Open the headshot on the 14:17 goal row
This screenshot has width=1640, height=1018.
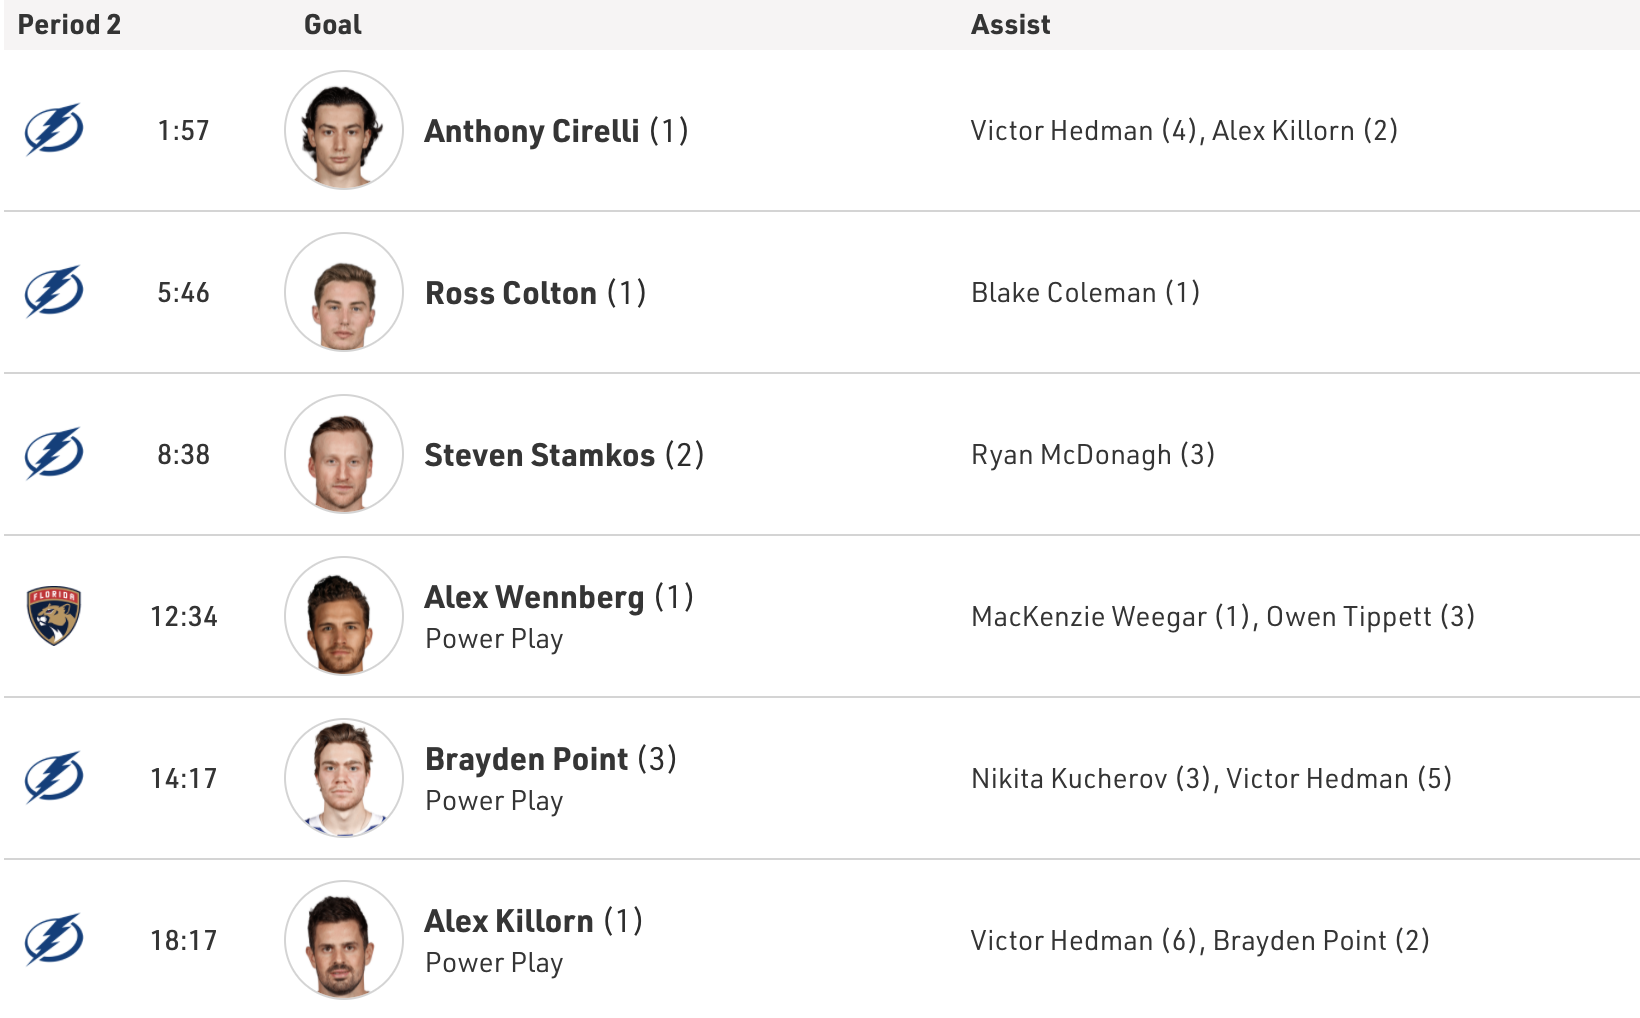[343, 778]
